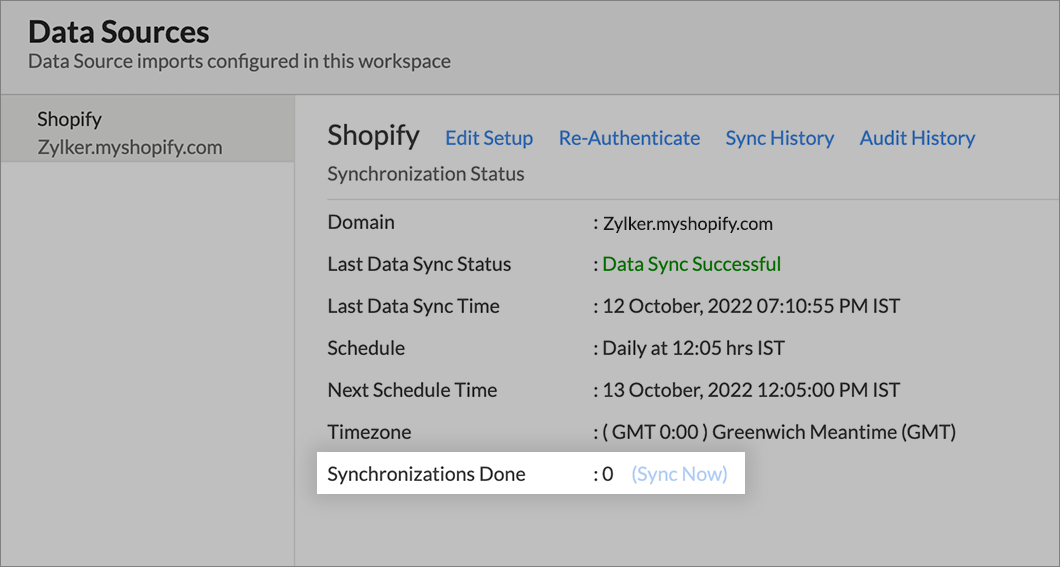The width and height of the screenshot is (1060, 567).
Task: Click the Schedule label
Action: click(x=366, y=348)
